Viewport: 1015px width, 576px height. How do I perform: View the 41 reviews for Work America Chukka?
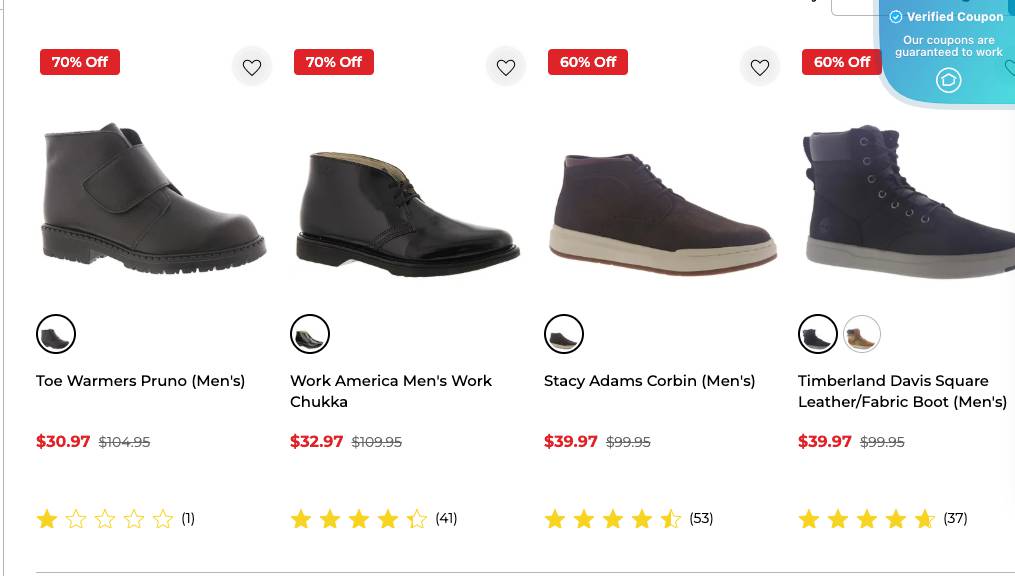click(x=446, y=518)
